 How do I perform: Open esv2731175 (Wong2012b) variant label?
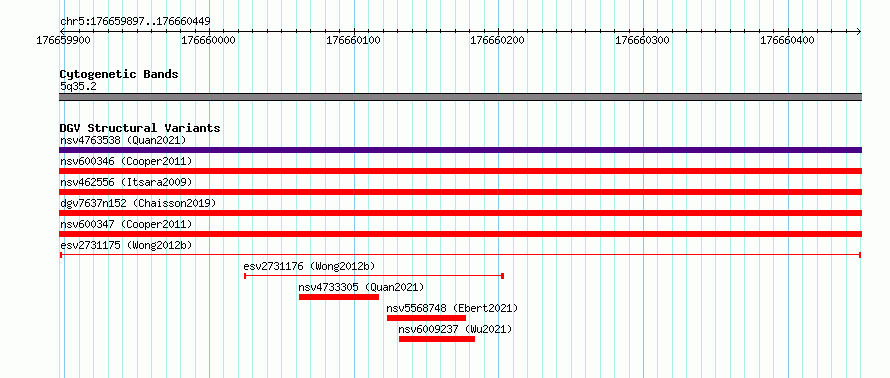point(126,245)
